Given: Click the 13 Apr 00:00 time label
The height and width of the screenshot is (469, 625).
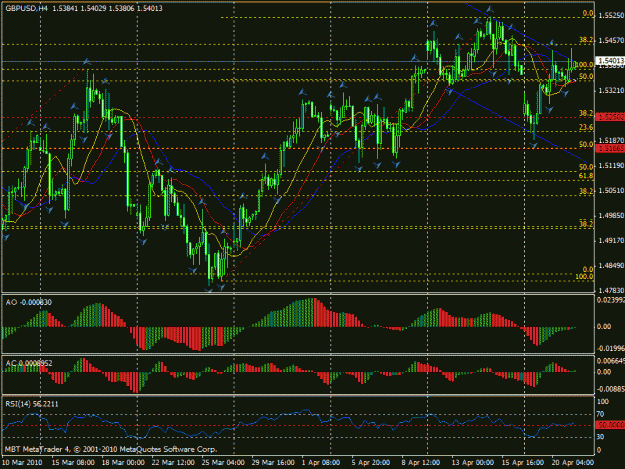Looking at the screenshot, I should click(x=473, y=463).
